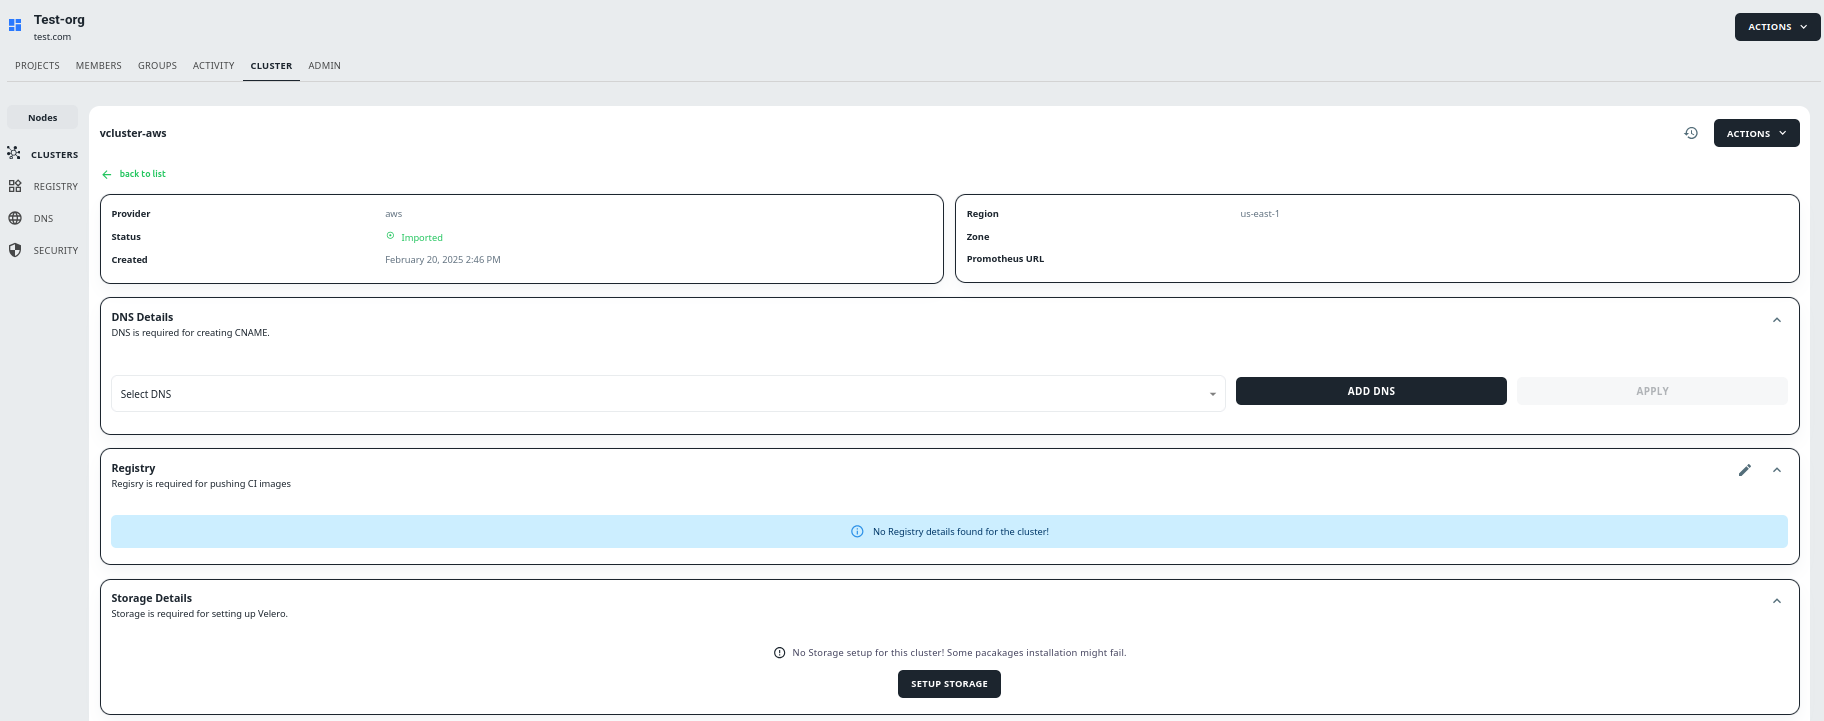Click the test.com domain text
The height and width of the screenshot is (721, 1824).
(x=52, y=37)
